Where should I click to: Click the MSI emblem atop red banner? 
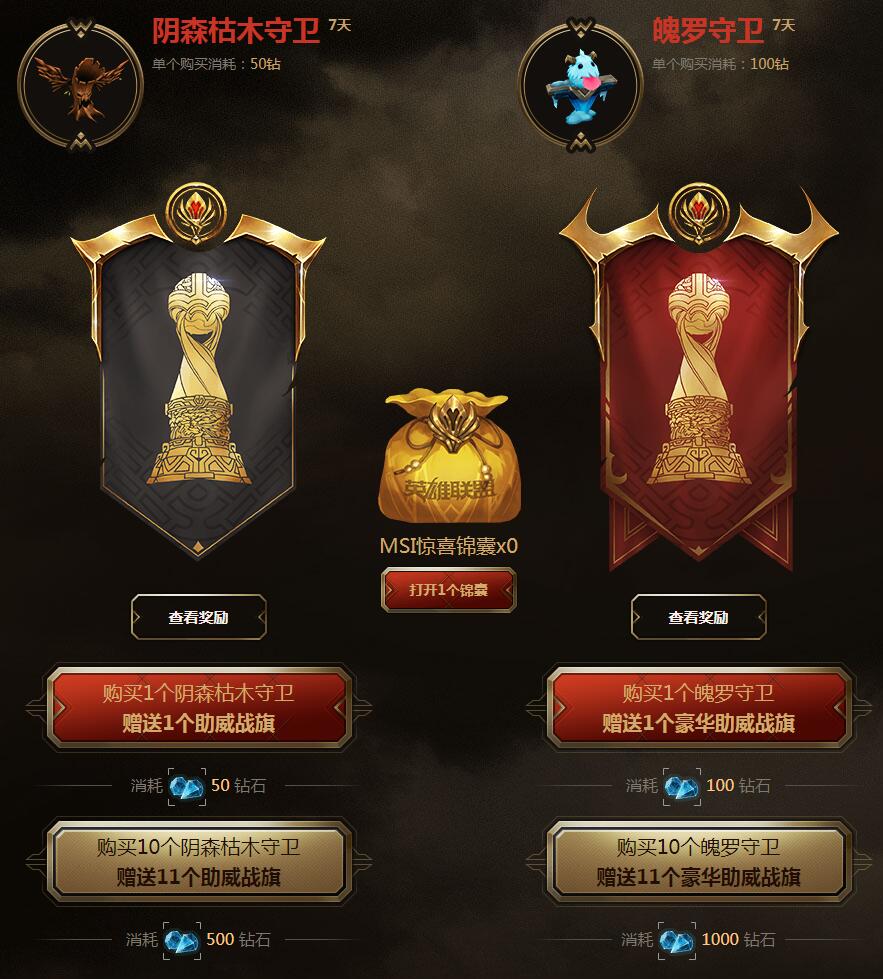tap(699, 214)
